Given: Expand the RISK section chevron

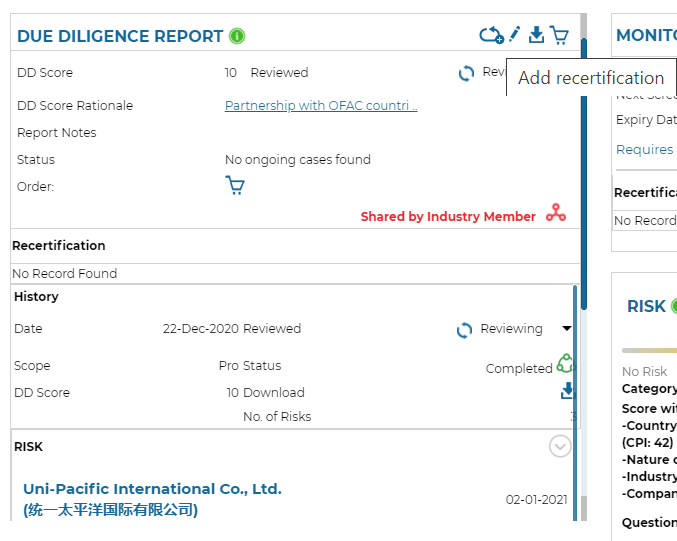Looking at the screenshot, I should (x=560, y=447).
